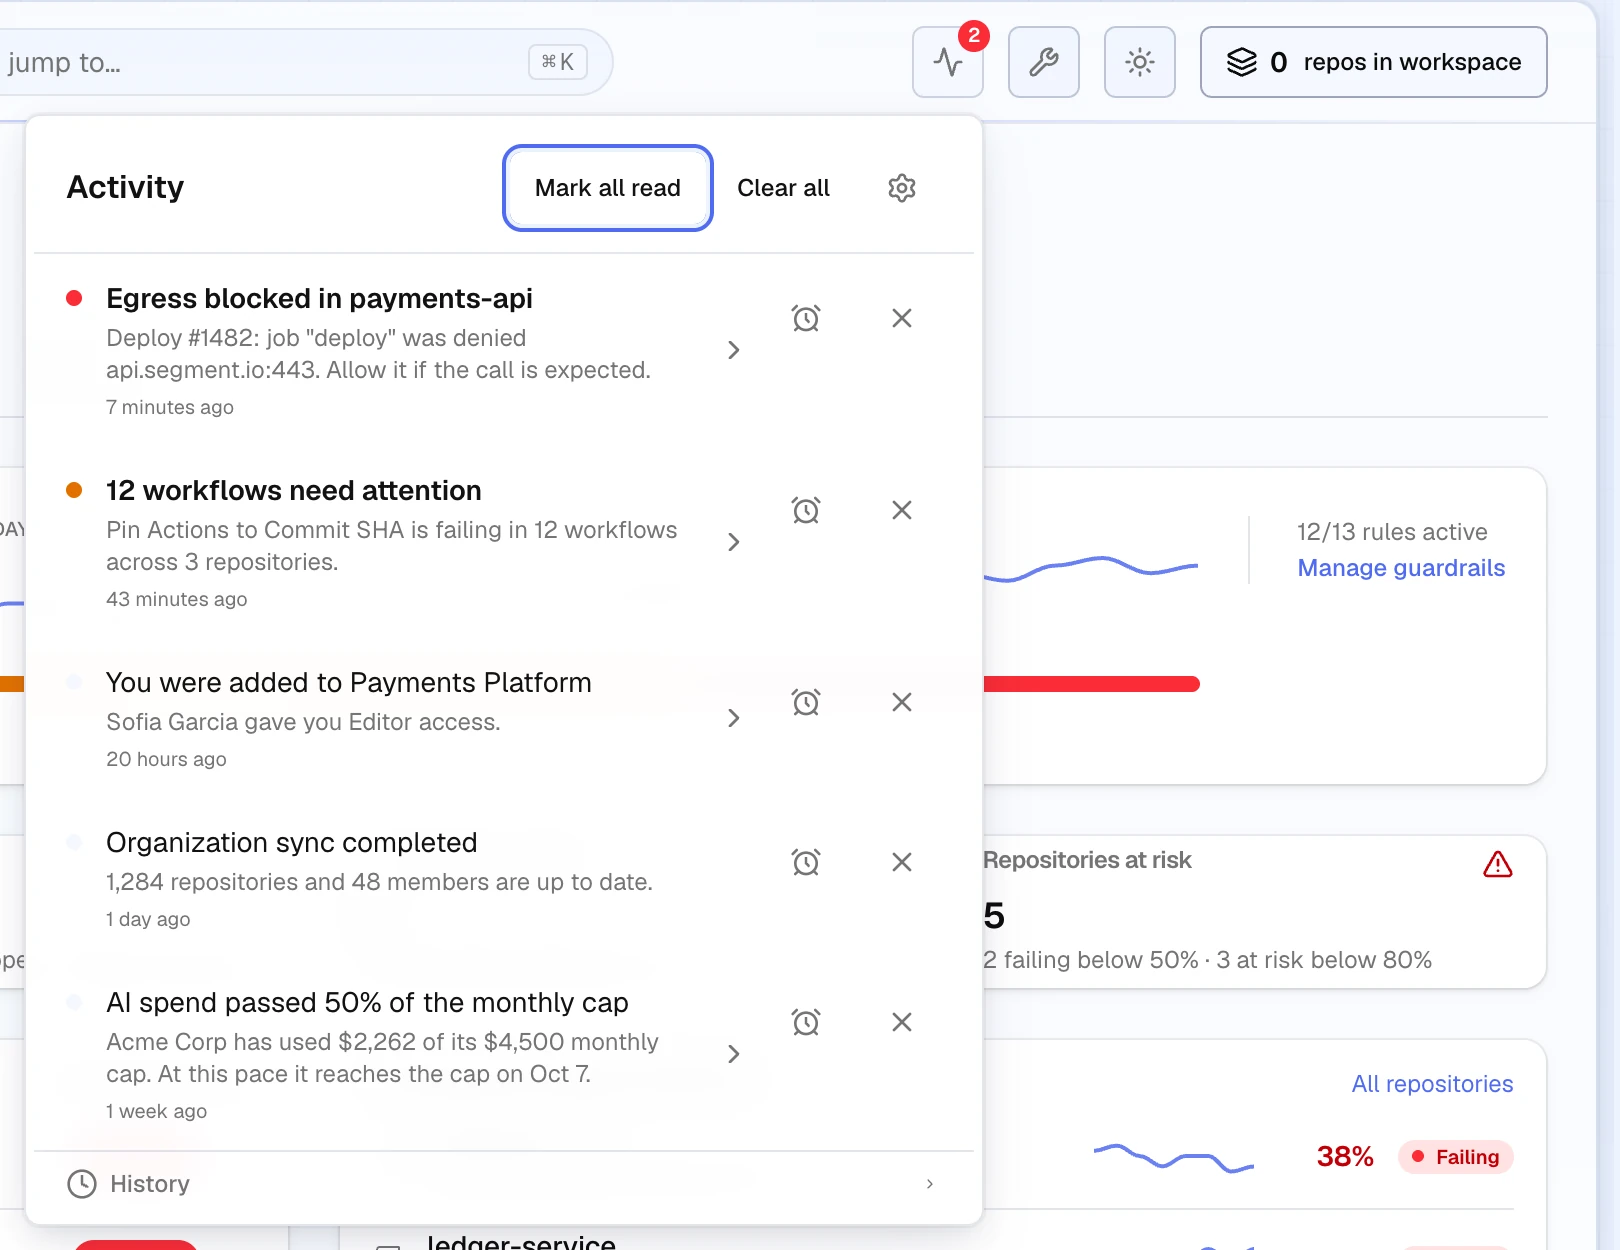Click the wrench tools icon
Image resolution: width=1620 pixels, height=1250 pixels.
point(1044,62)
